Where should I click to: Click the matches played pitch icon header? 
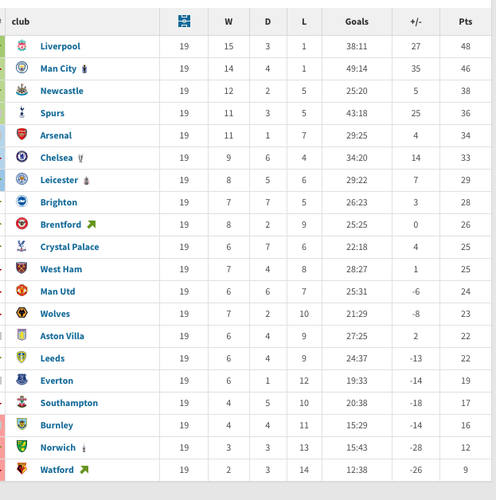[x=184, y=21]
